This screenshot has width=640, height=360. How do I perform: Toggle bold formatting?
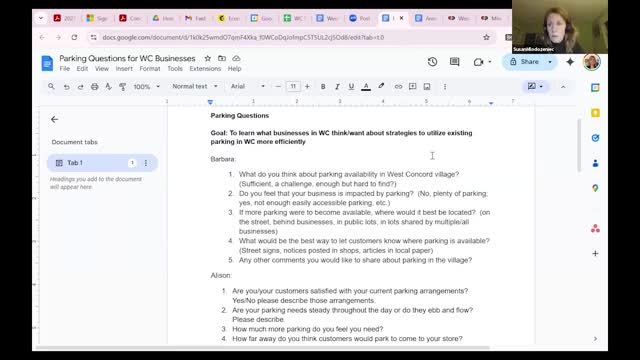pyautogui.click(x=323, y=87)
